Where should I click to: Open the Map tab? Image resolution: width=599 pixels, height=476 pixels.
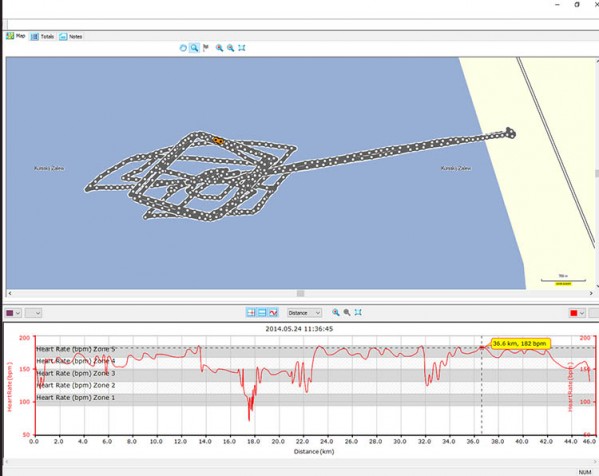(x=16, y=36)
